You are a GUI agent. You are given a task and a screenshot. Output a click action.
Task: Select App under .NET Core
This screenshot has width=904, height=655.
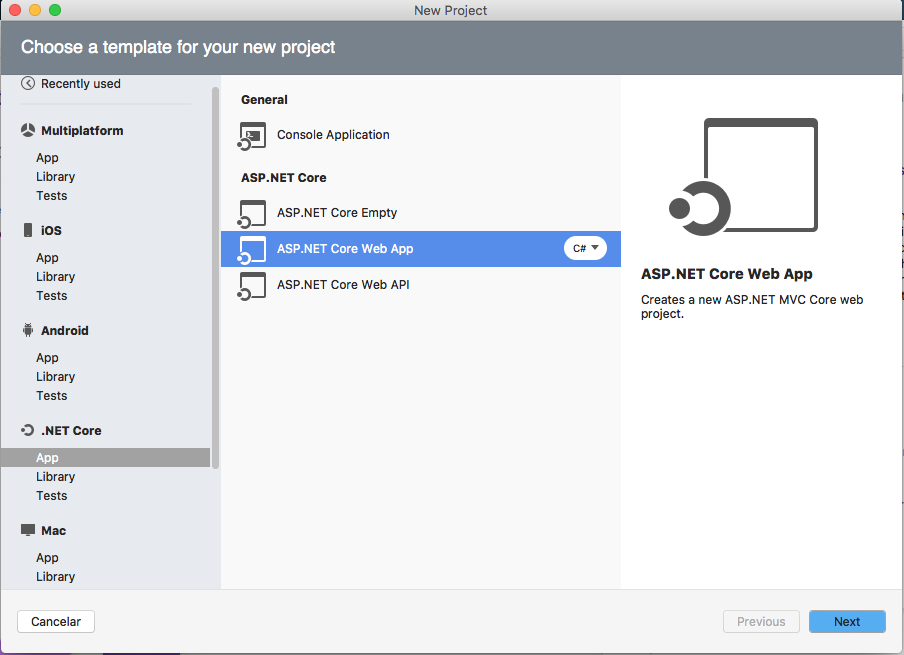(106, 457)
